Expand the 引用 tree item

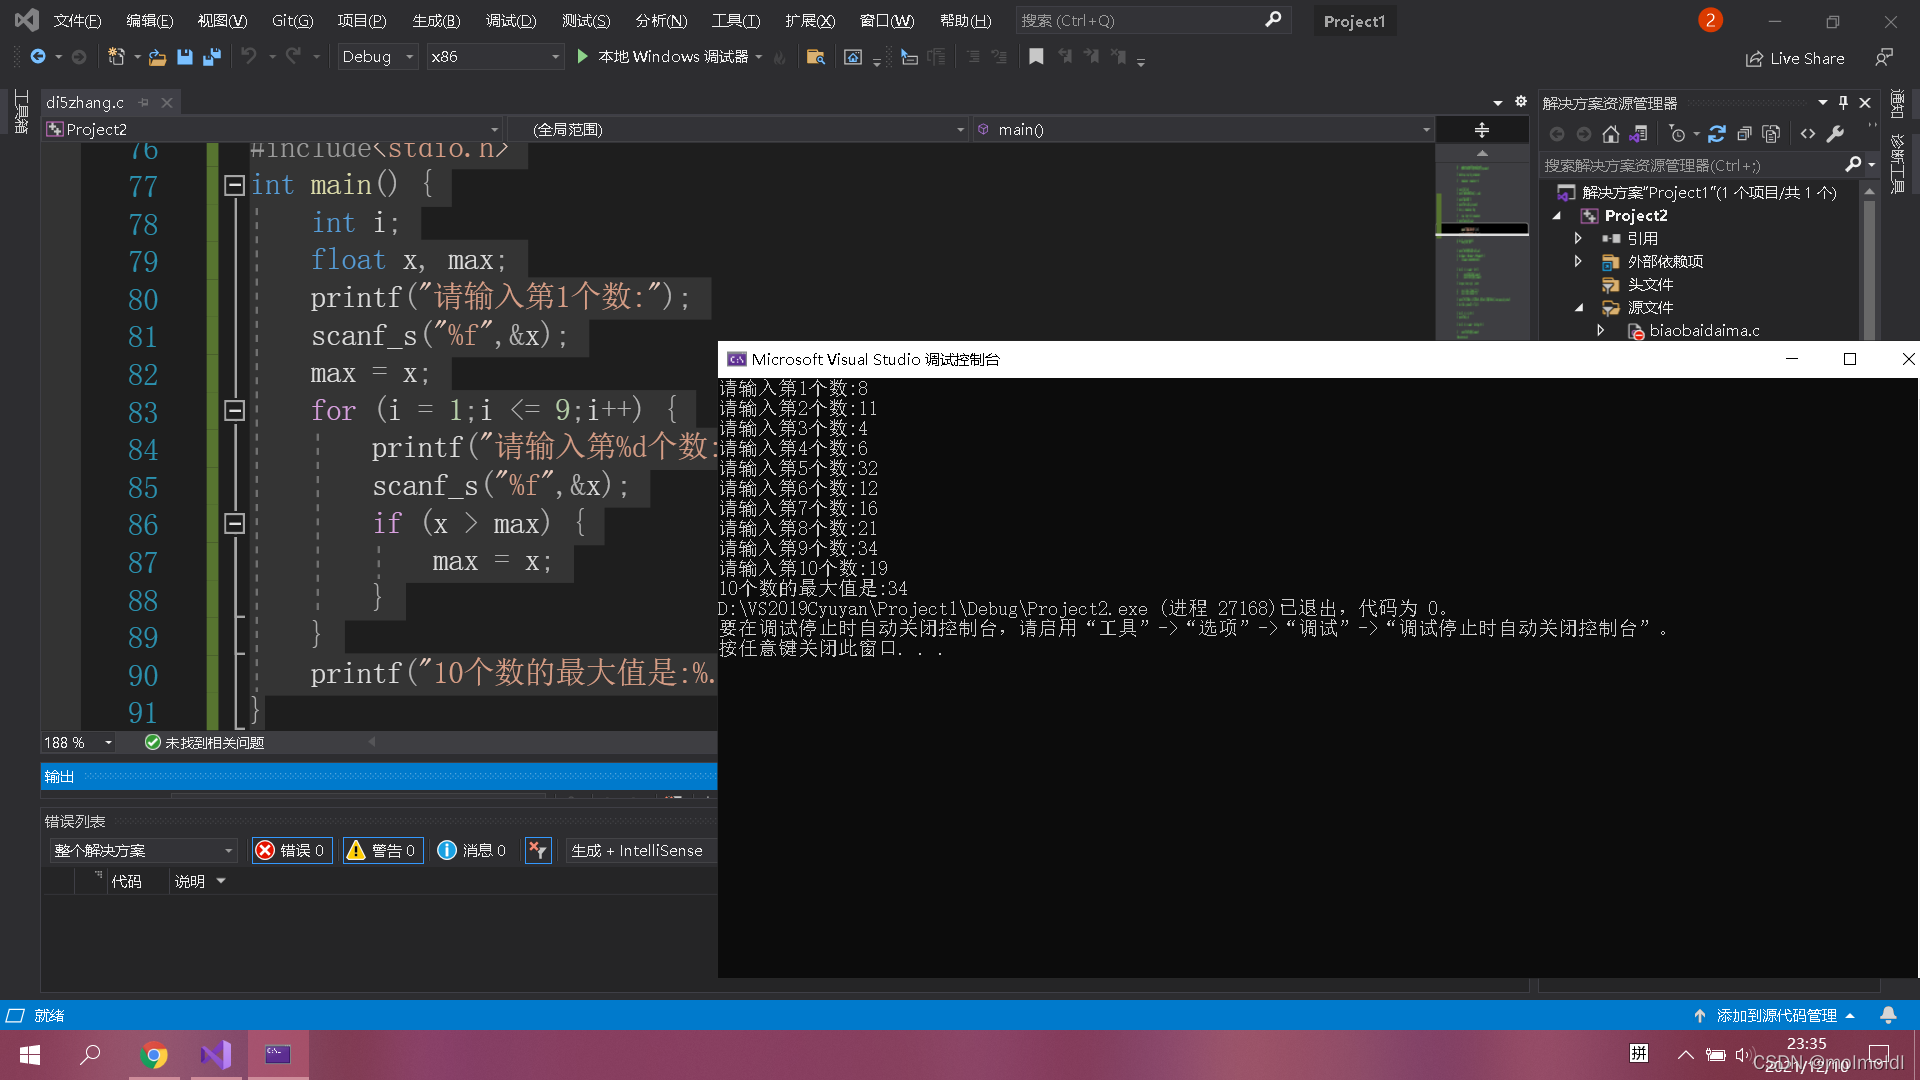point(1578,237)
